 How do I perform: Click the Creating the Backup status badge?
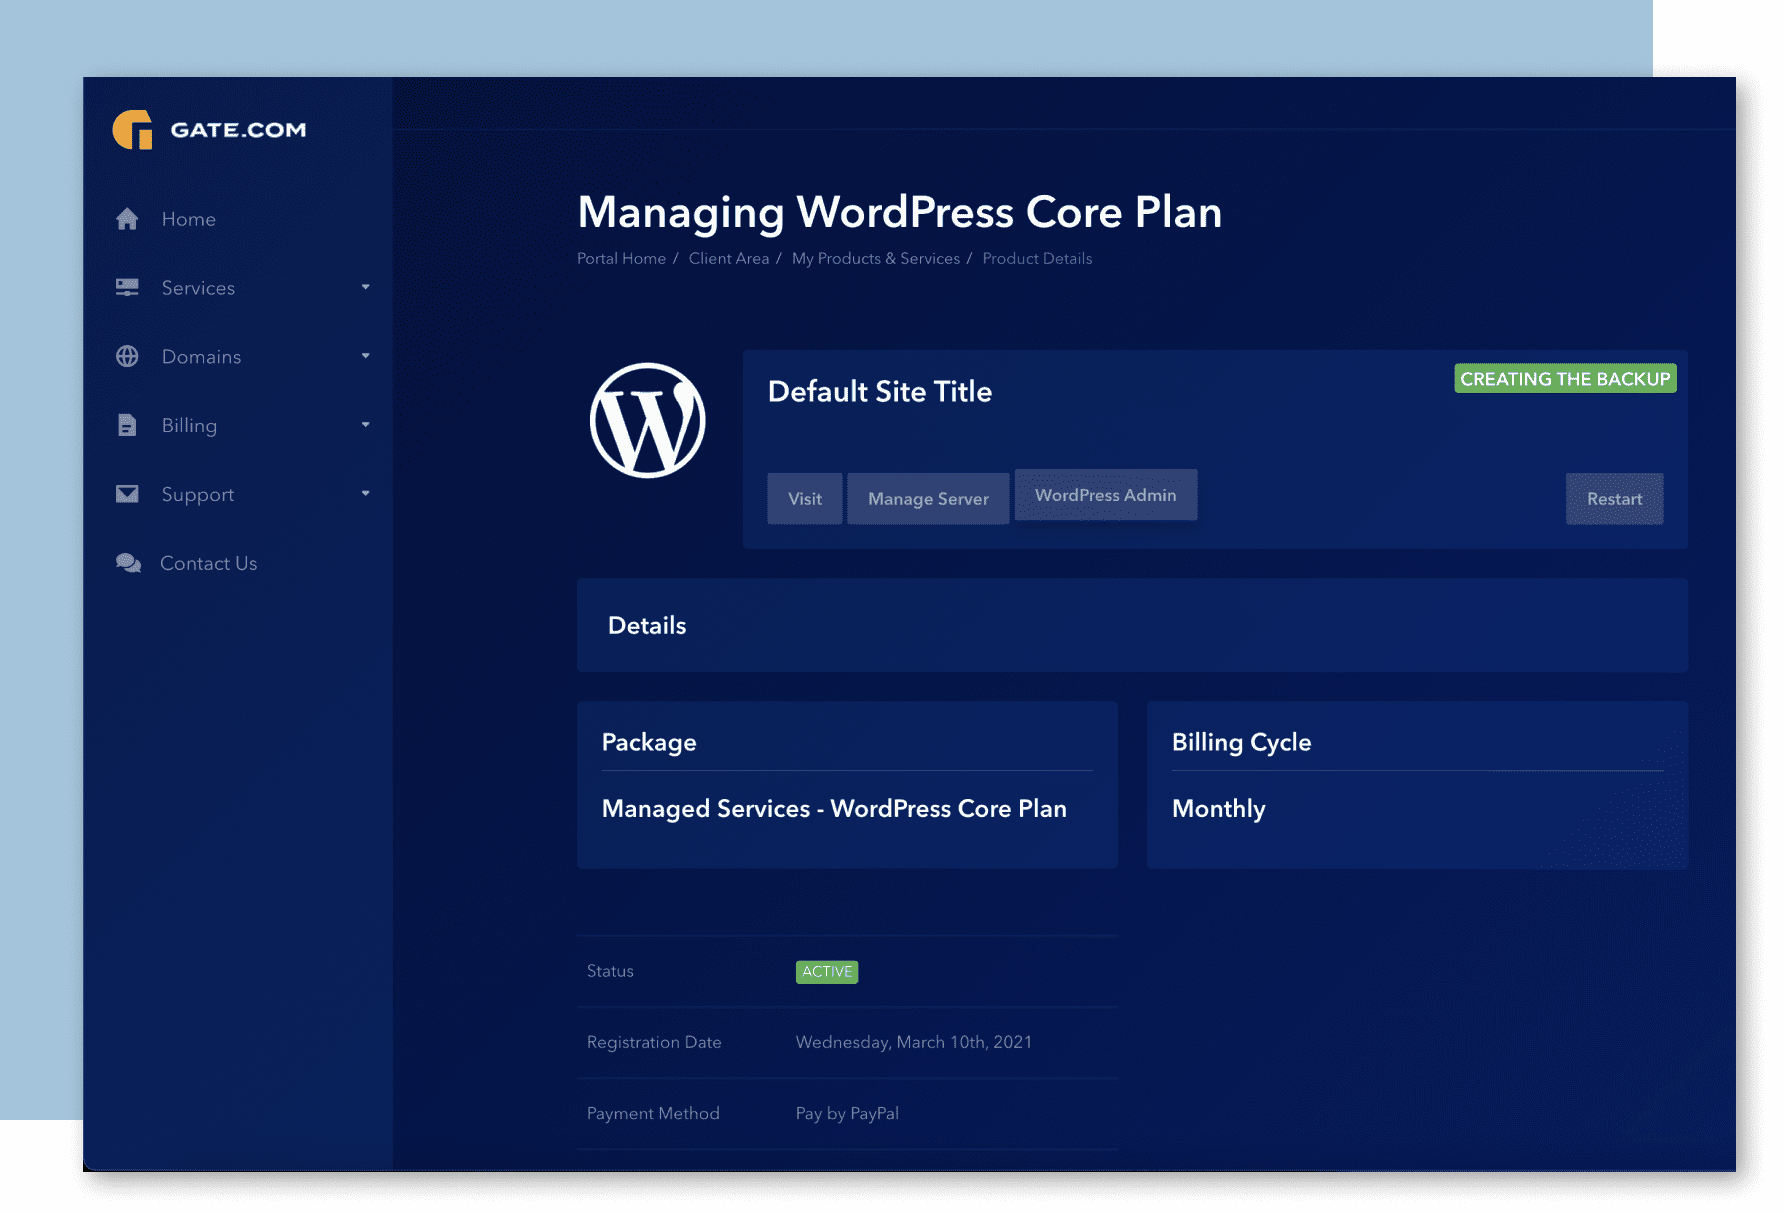point(1565,379)
